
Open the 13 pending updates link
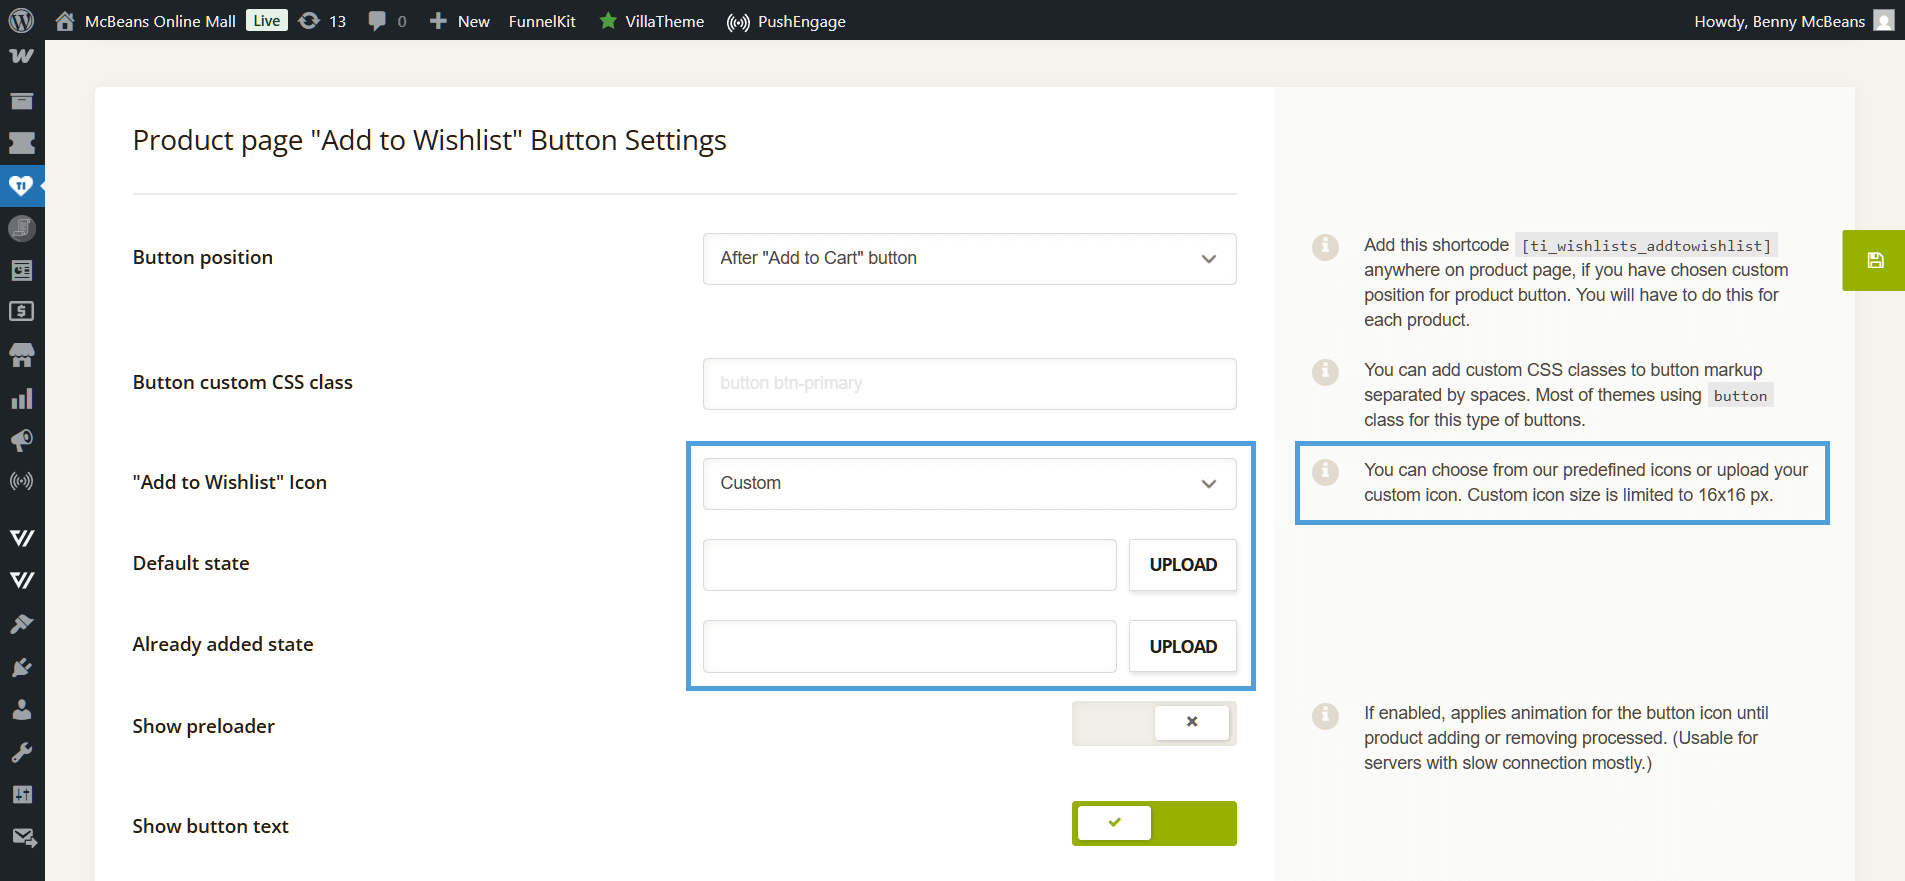pos(323,21)
